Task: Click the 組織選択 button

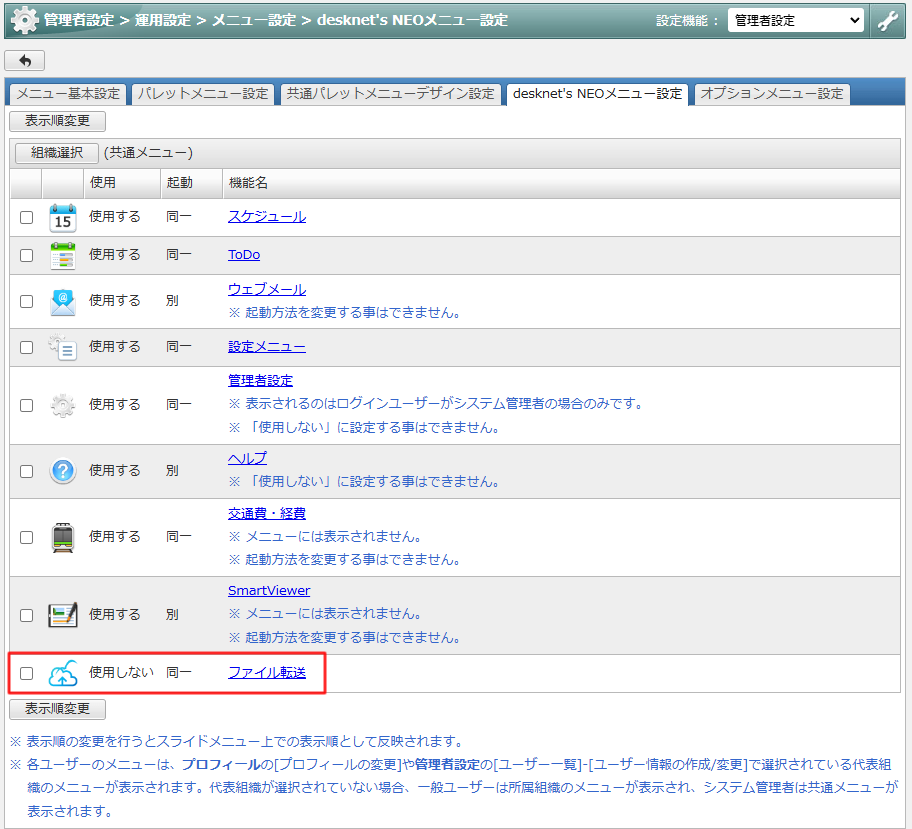Action: click(56, 153)
